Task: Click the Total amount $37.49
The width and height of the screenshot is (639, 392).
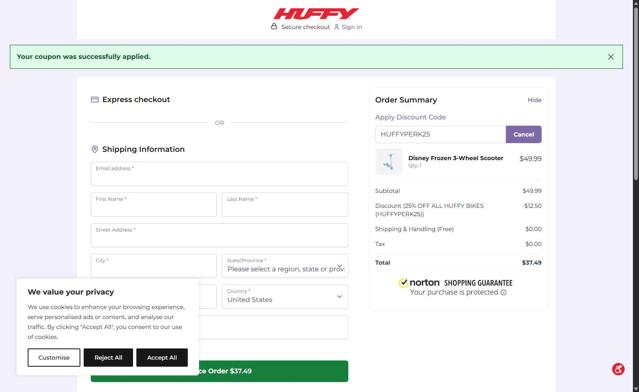Action: coord(531,263)
